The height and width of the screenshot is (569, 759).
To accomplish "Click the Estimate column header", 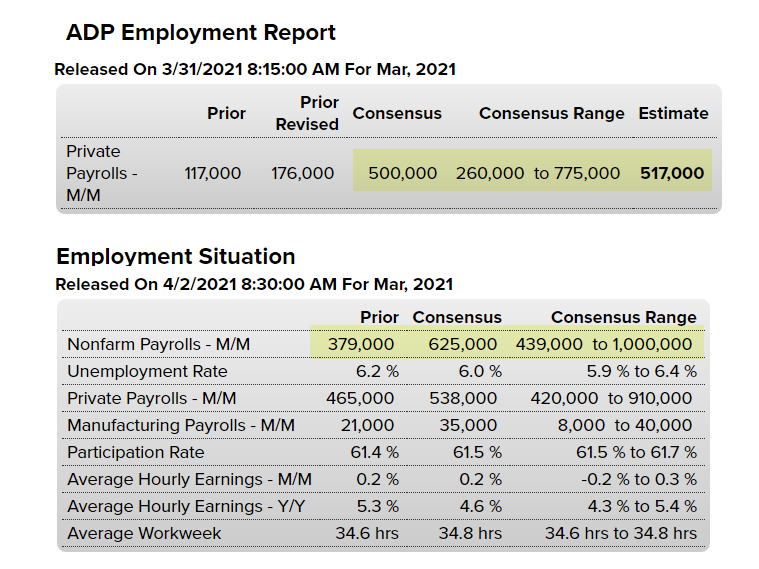I will tap(673, 113).
